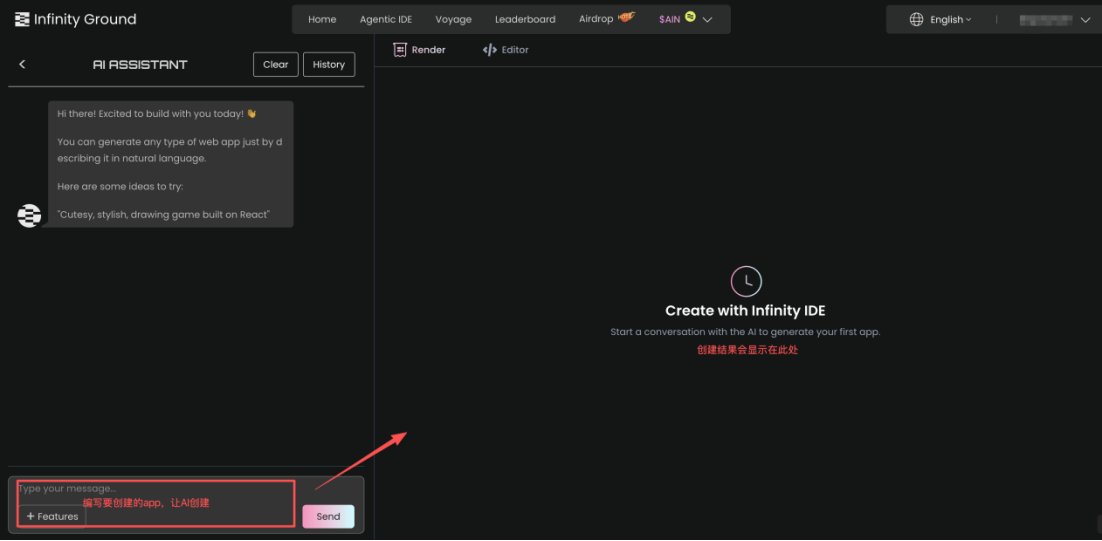Click the Editor code brackets icon
This screenshot has width=1102, height=541.
(490, 50)
